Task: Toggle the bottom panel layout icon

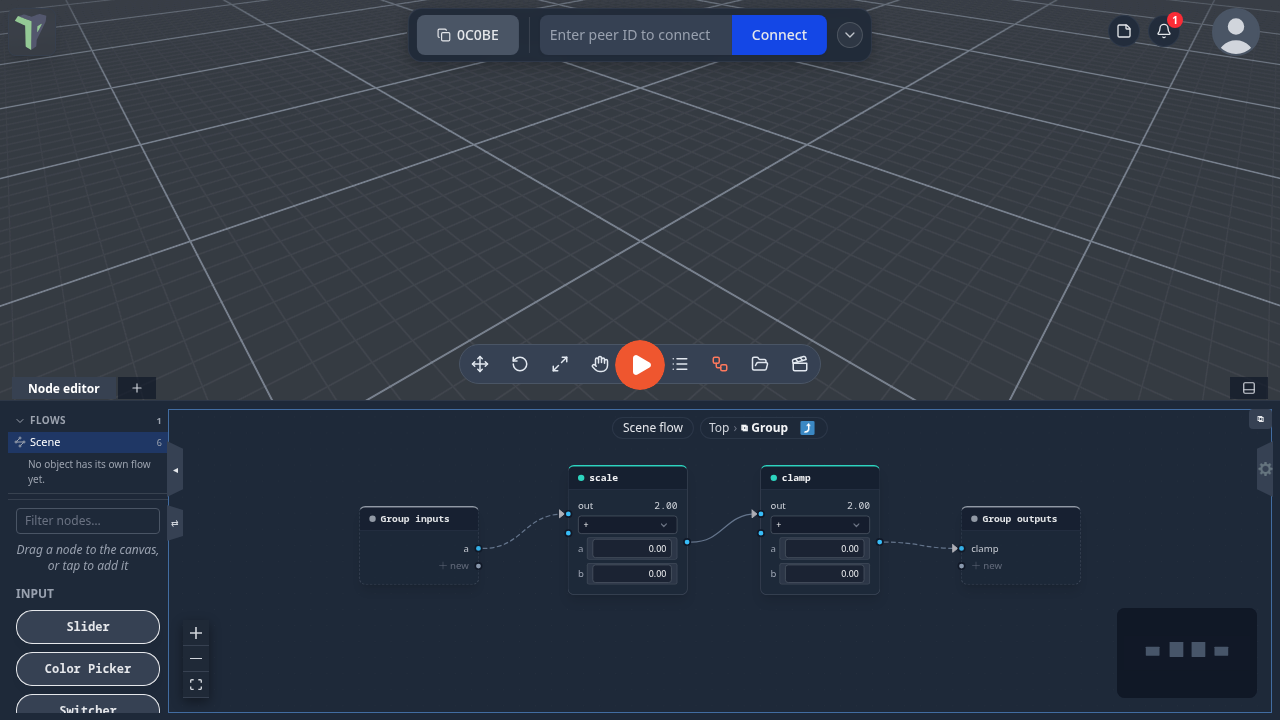Action: tap(1249, 388)
